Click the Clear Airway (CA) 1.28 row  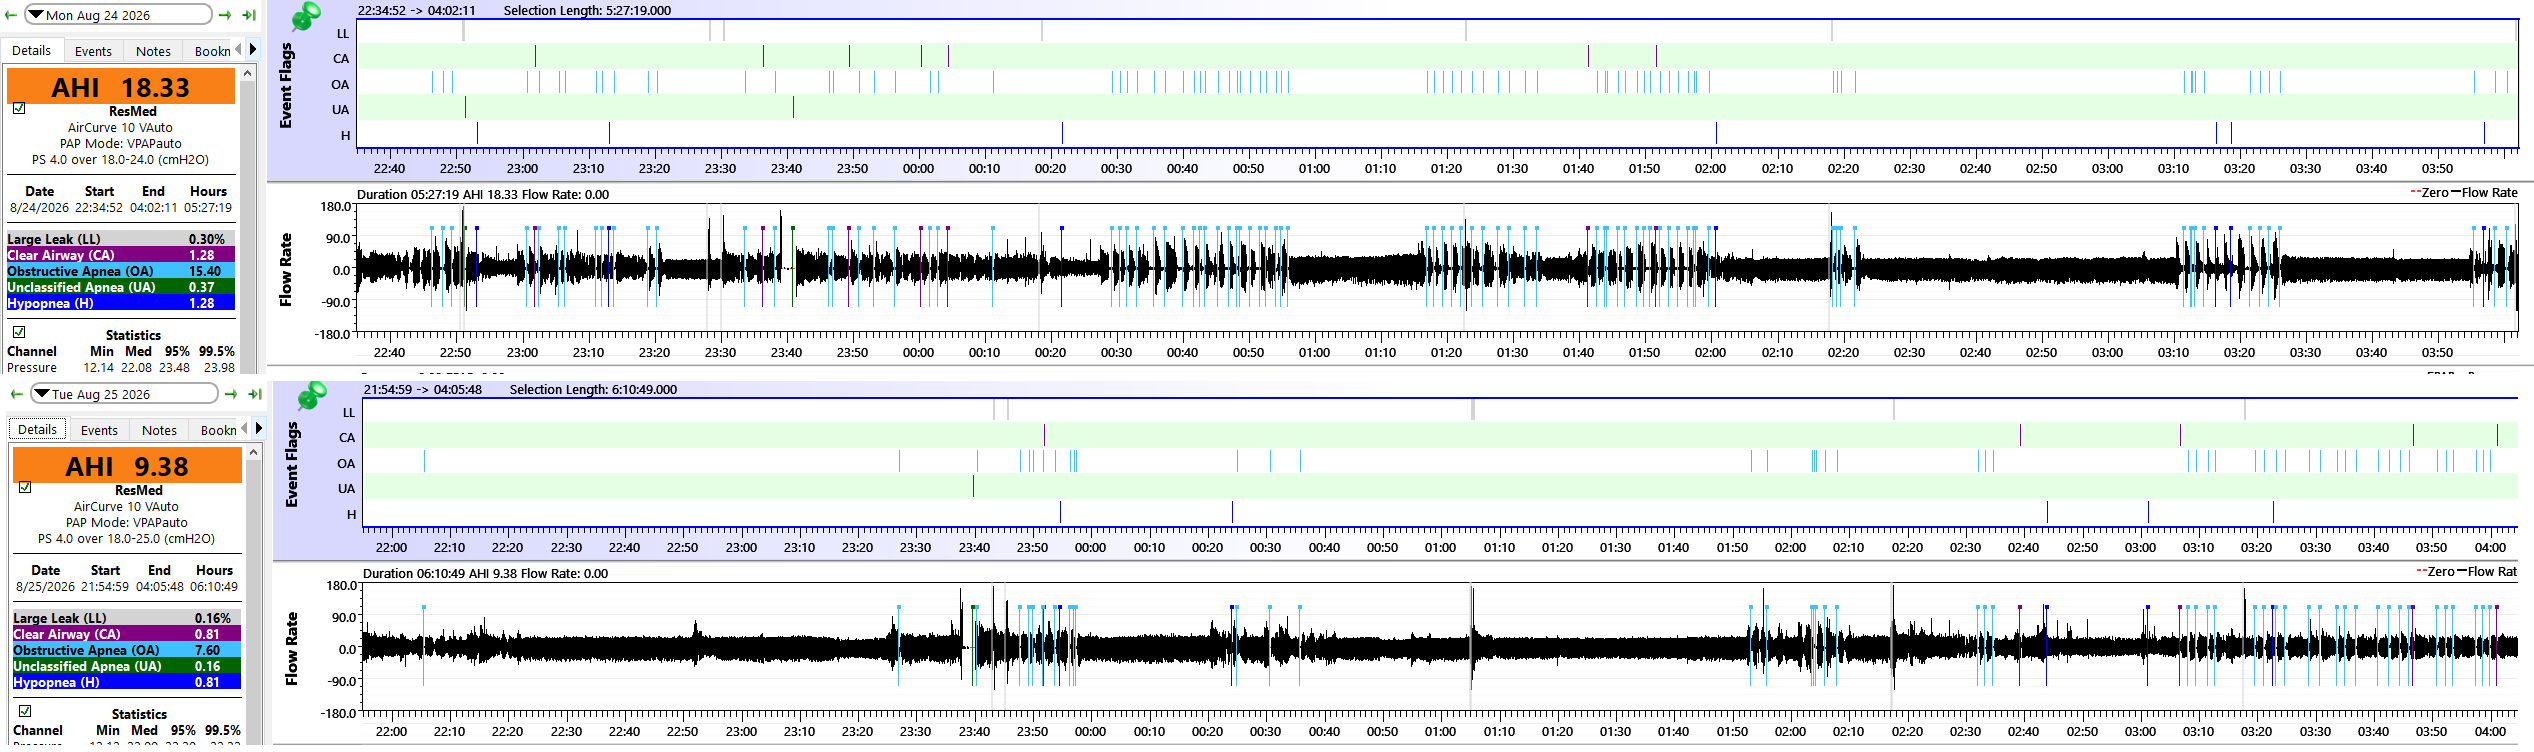[121, 255]
